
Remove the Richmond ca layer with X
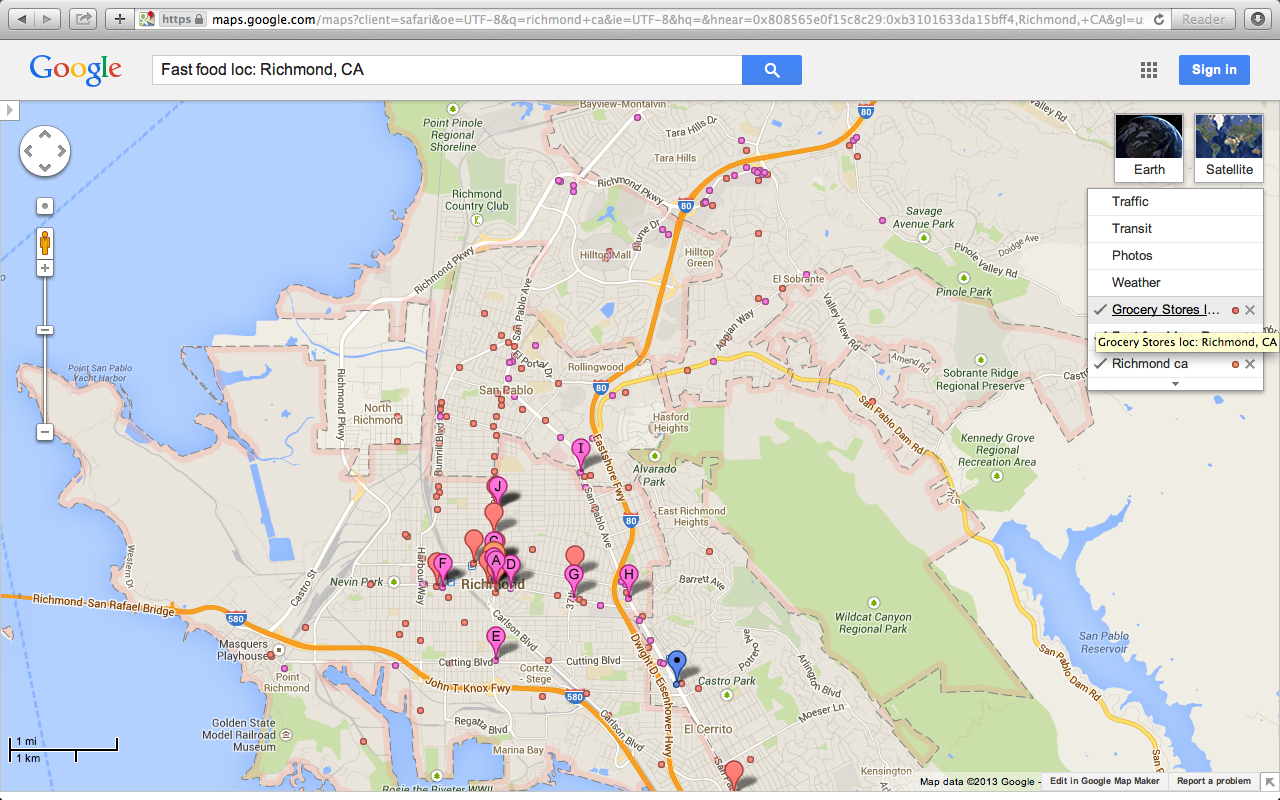point(1250,364)
